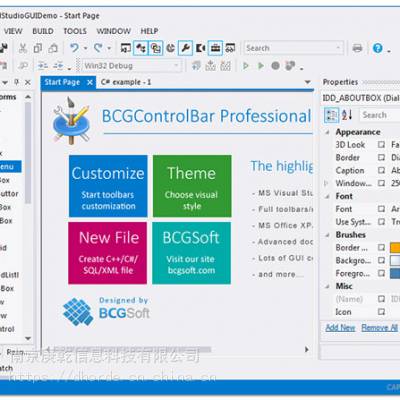This screenshot has height=400, width=400.
Task: Click the Print icon
Action: point(357,48)
